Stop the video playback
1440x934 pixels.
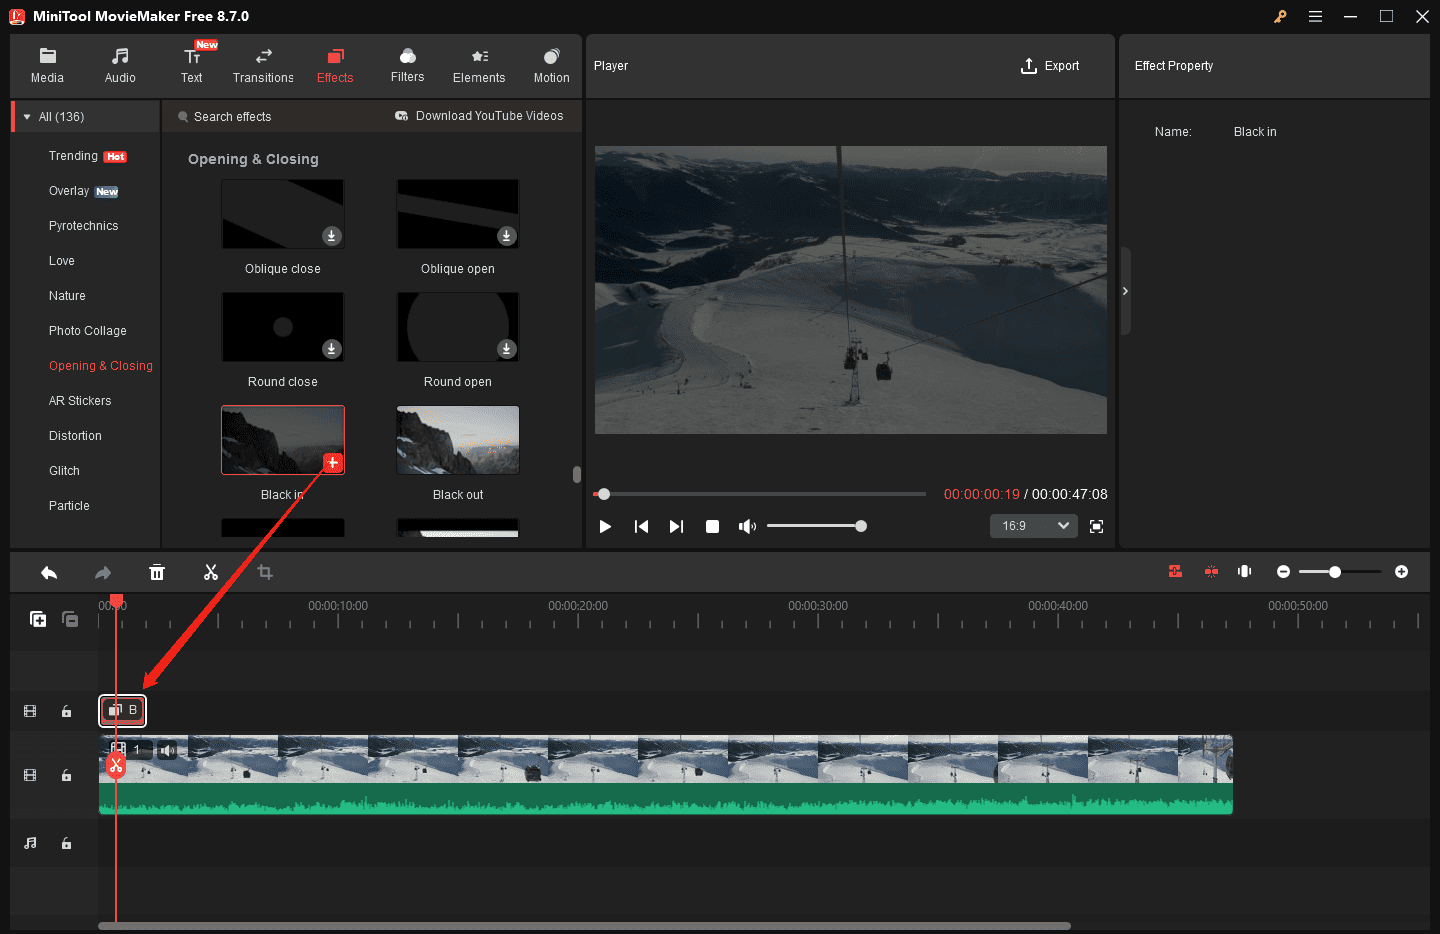[712, 526]
